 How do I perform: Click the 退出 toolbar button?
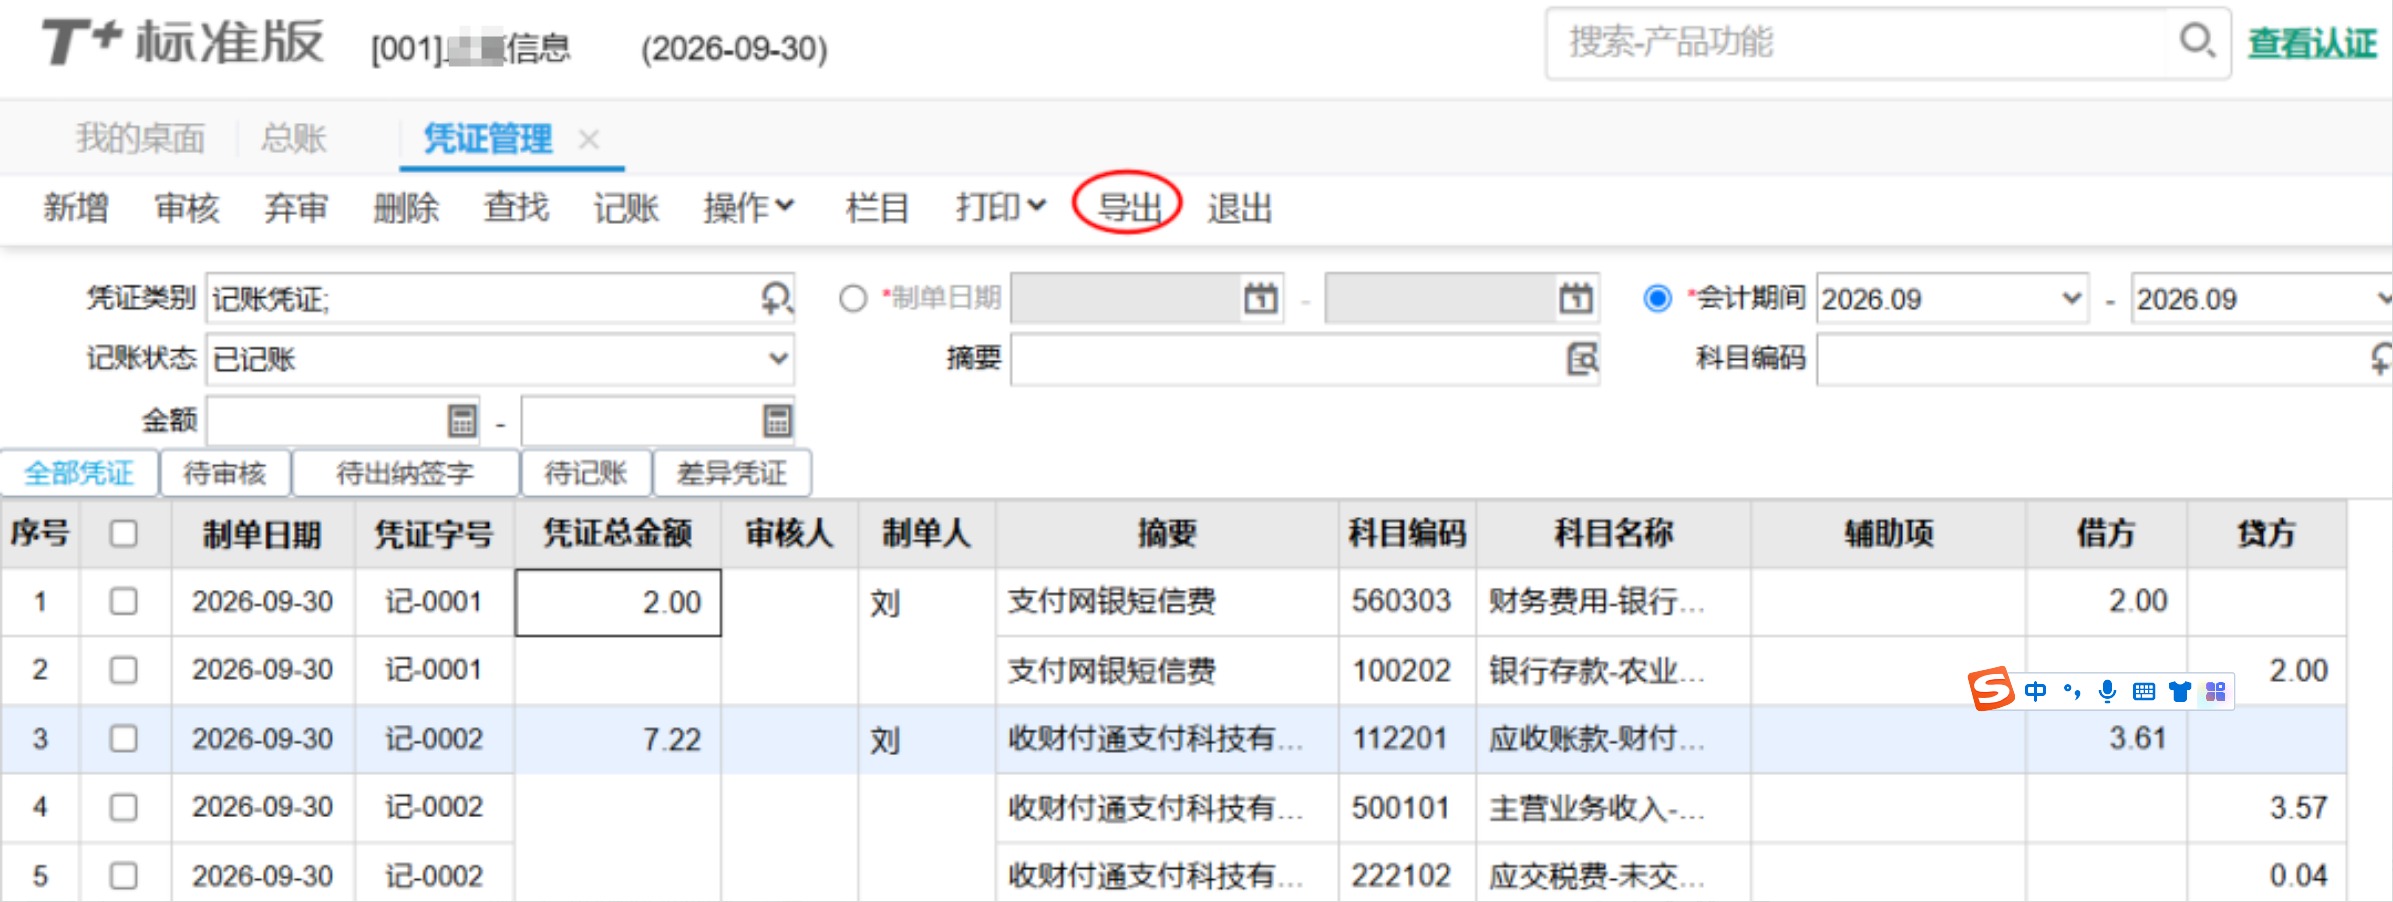point(1239,207)
